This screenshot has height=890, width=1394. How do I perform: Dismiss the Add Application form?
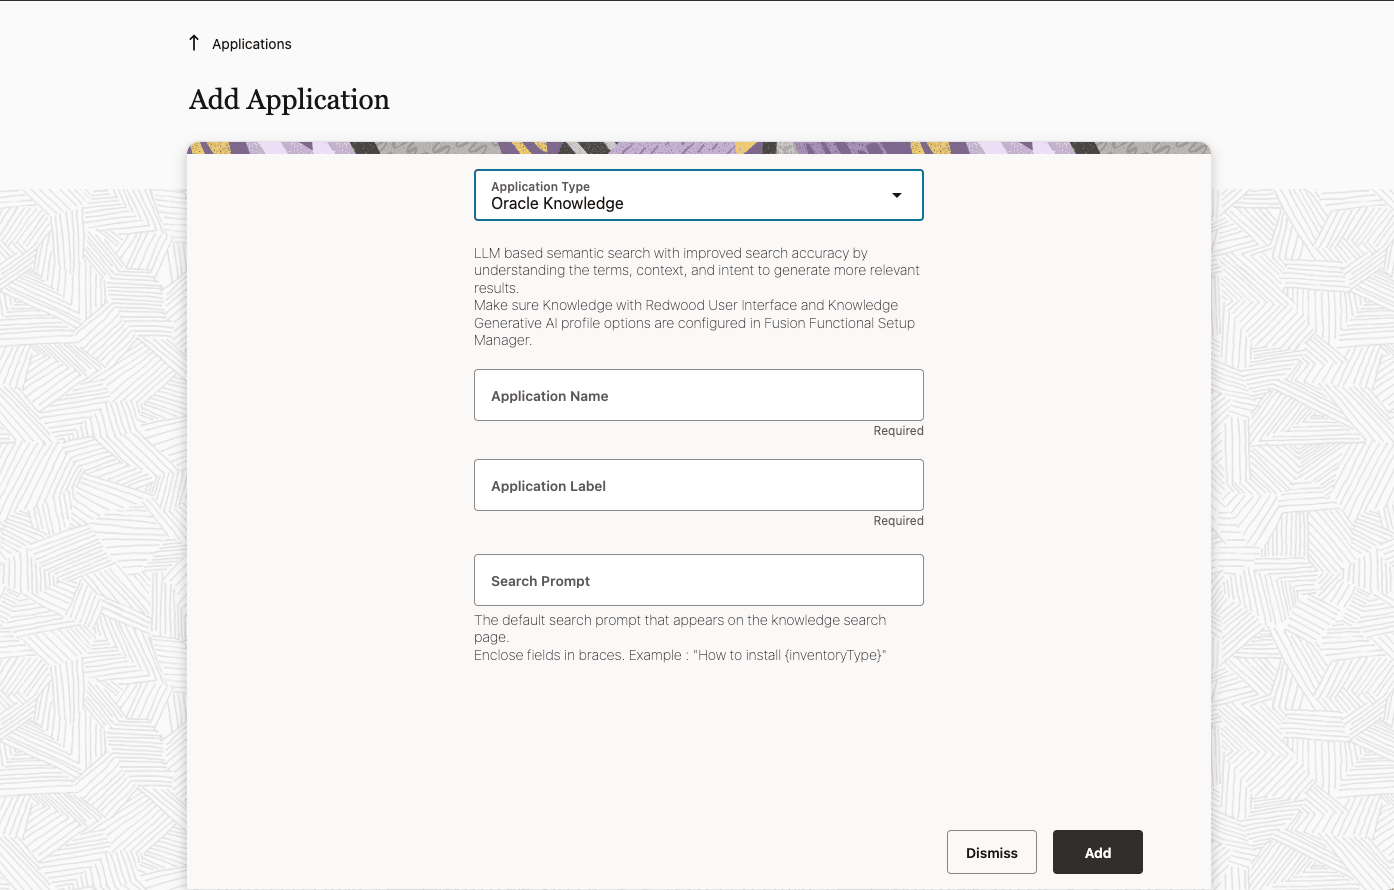coord(991,852)
